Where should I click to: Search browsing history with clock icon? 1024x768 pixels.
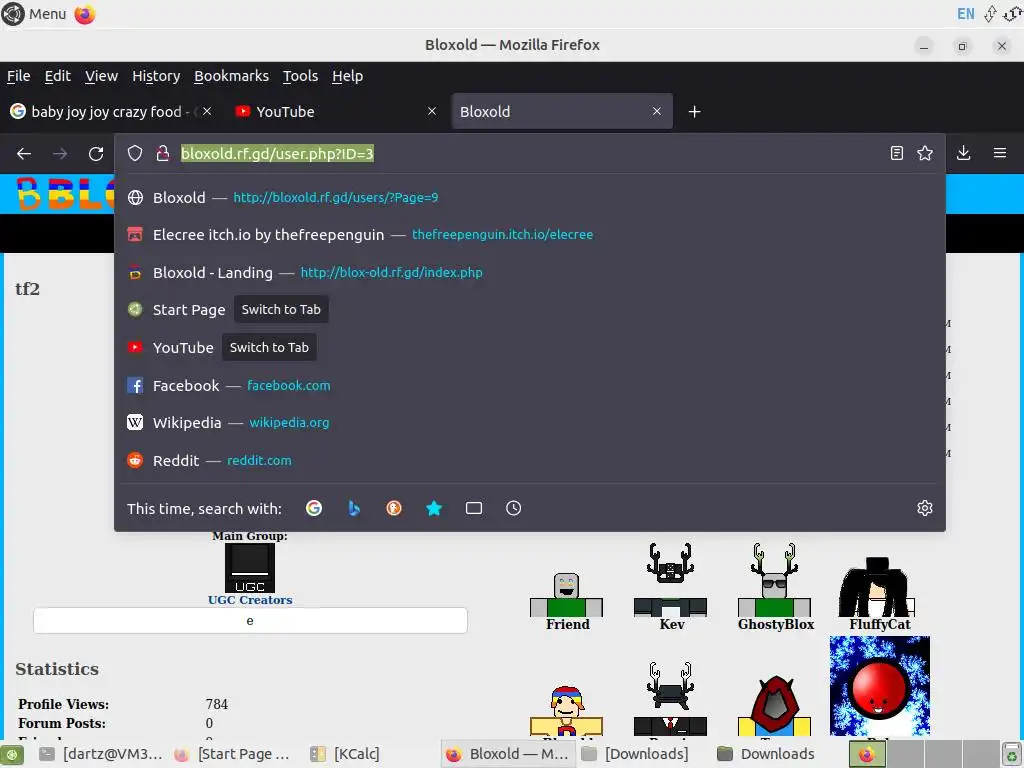(513, 508)
